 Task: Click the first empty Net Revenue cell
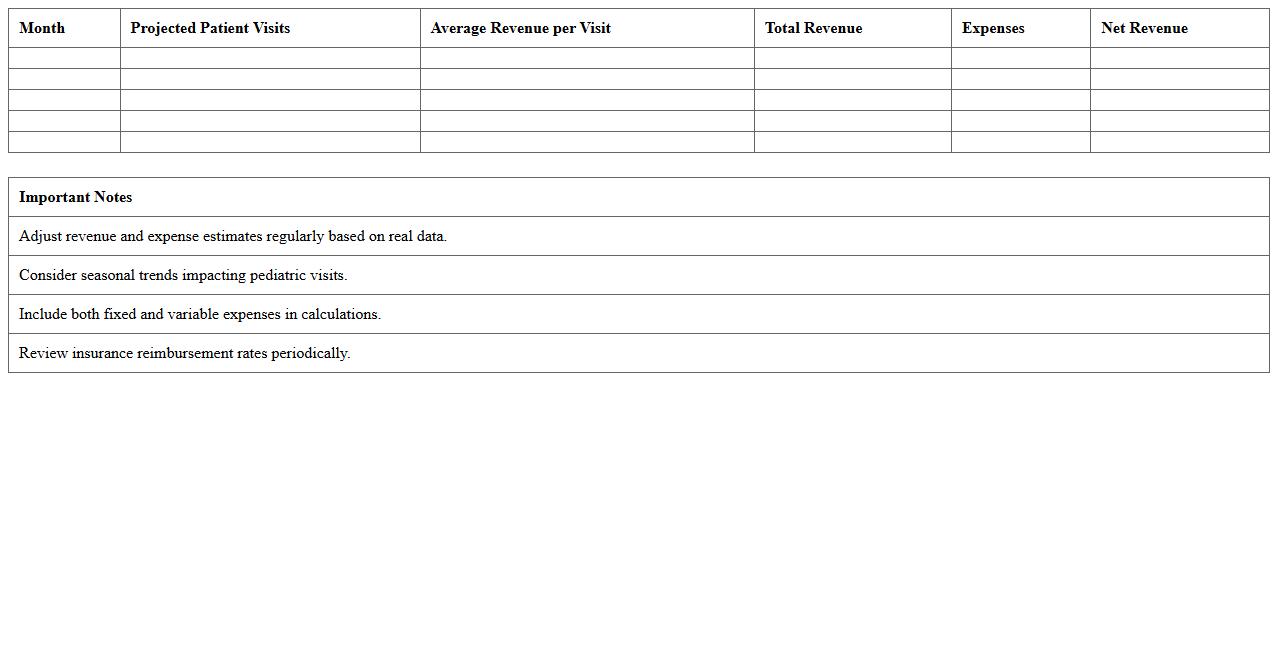[1180, 58]
